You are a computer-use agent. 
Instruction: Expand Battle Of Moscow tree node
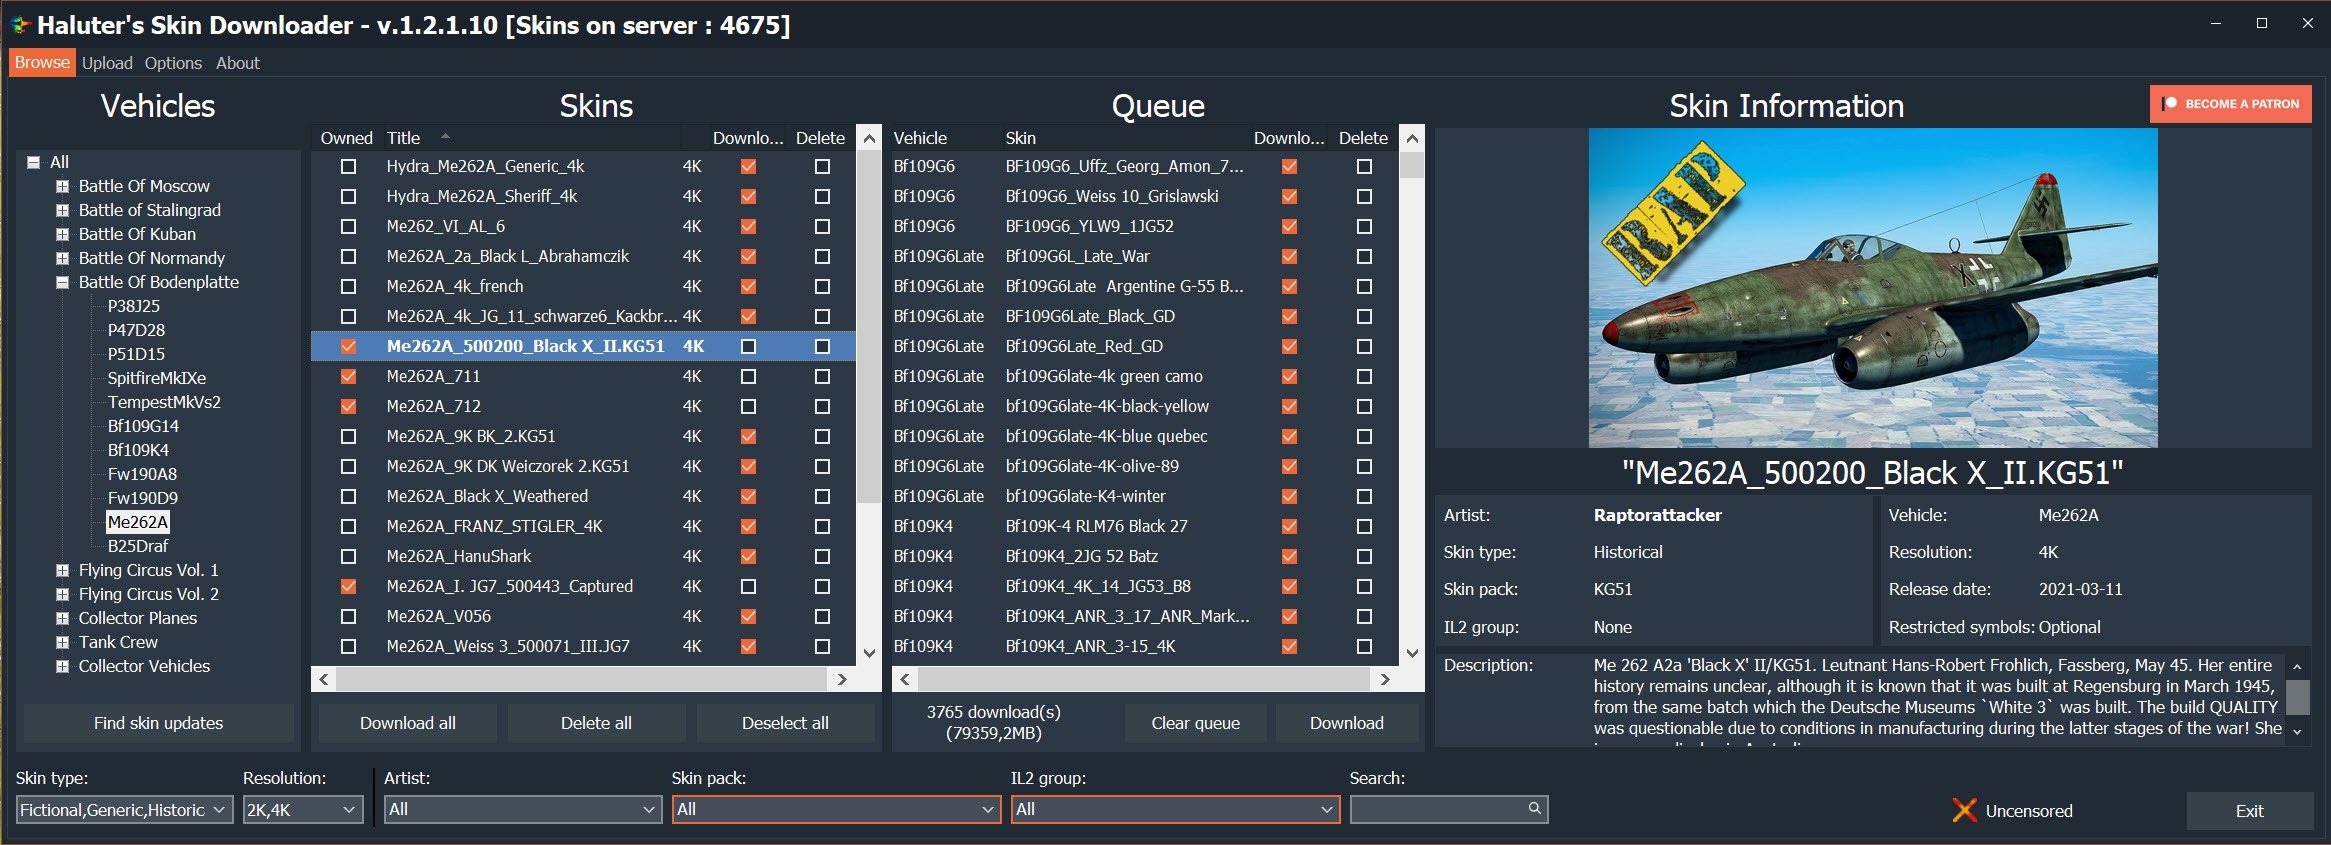point(62,186)
